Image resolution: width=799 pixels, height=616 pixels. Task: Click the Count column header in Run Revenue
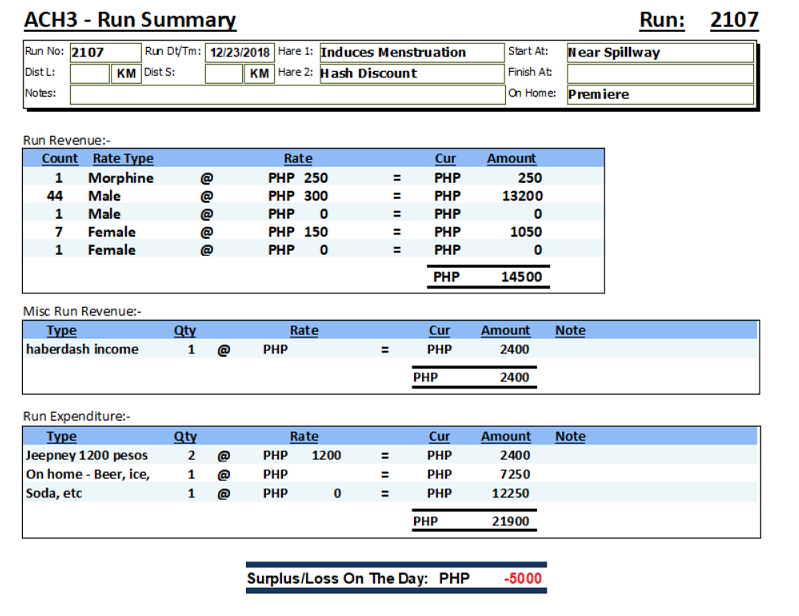coord(60,158)
